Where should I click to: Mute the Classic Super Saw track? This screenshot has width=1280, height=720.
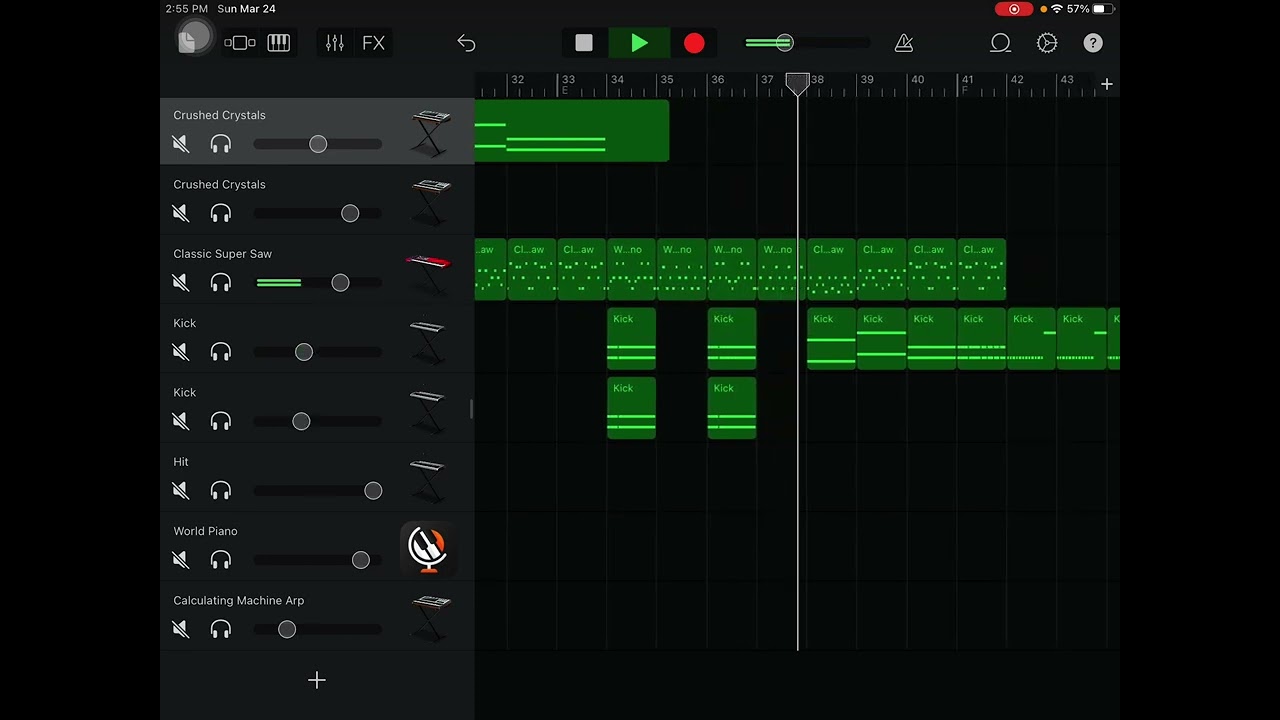click(x=181, y=283)
